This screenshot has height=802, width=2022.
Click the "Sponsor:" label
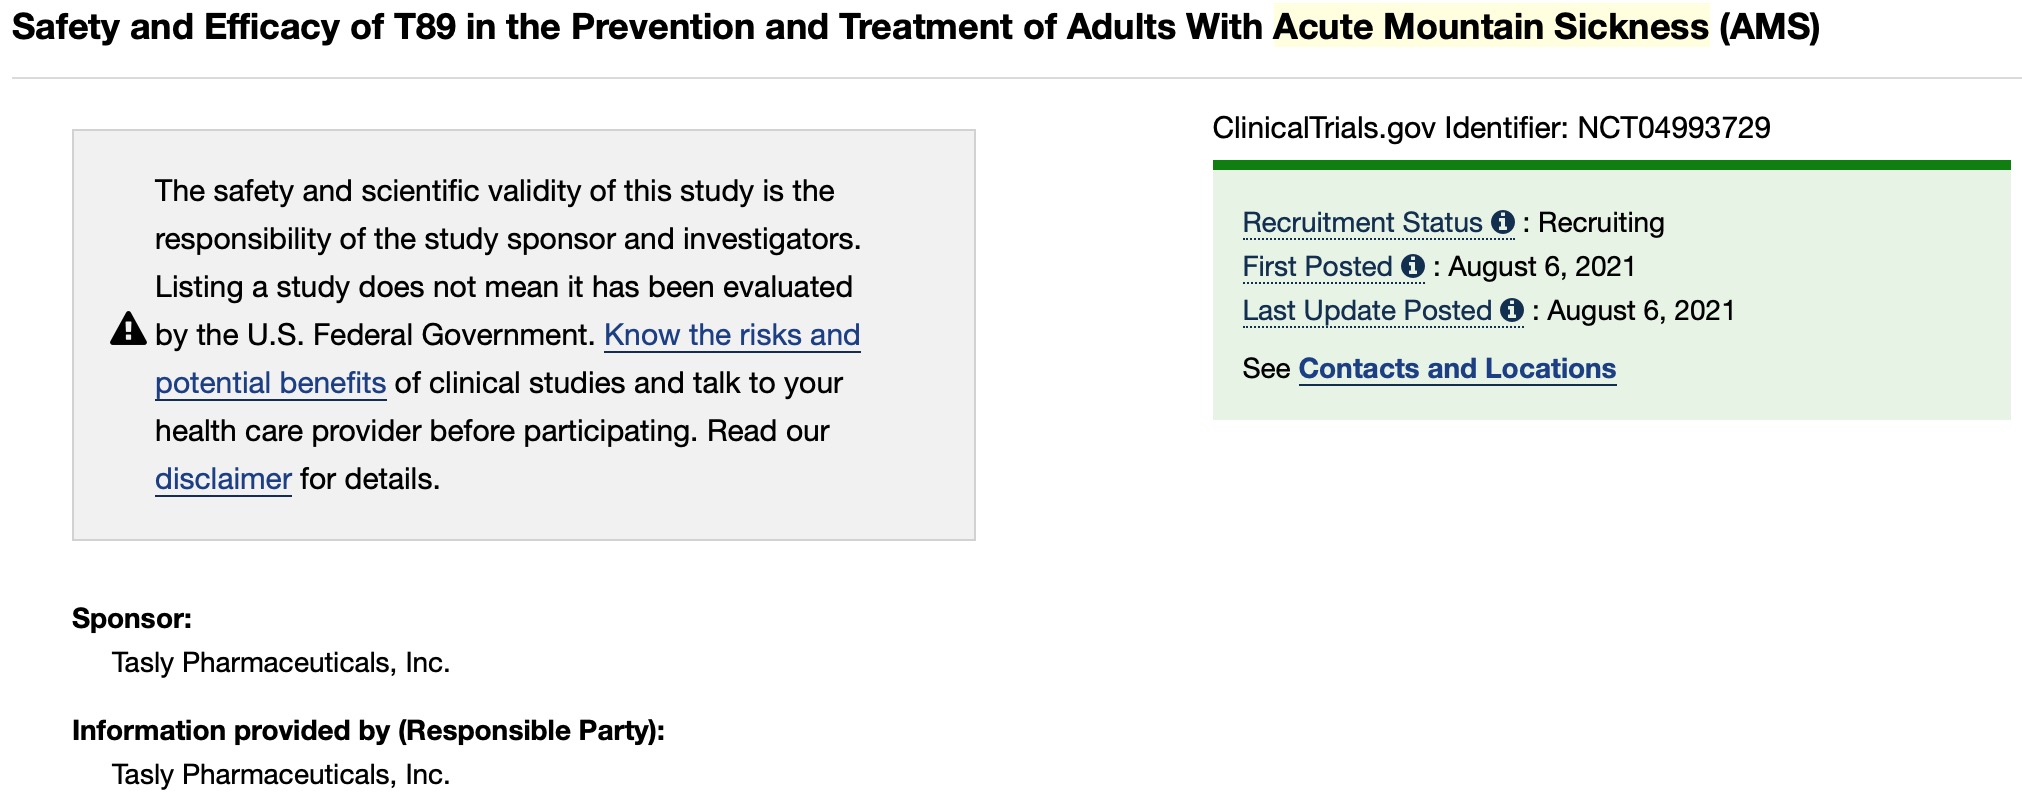(132, 619)
